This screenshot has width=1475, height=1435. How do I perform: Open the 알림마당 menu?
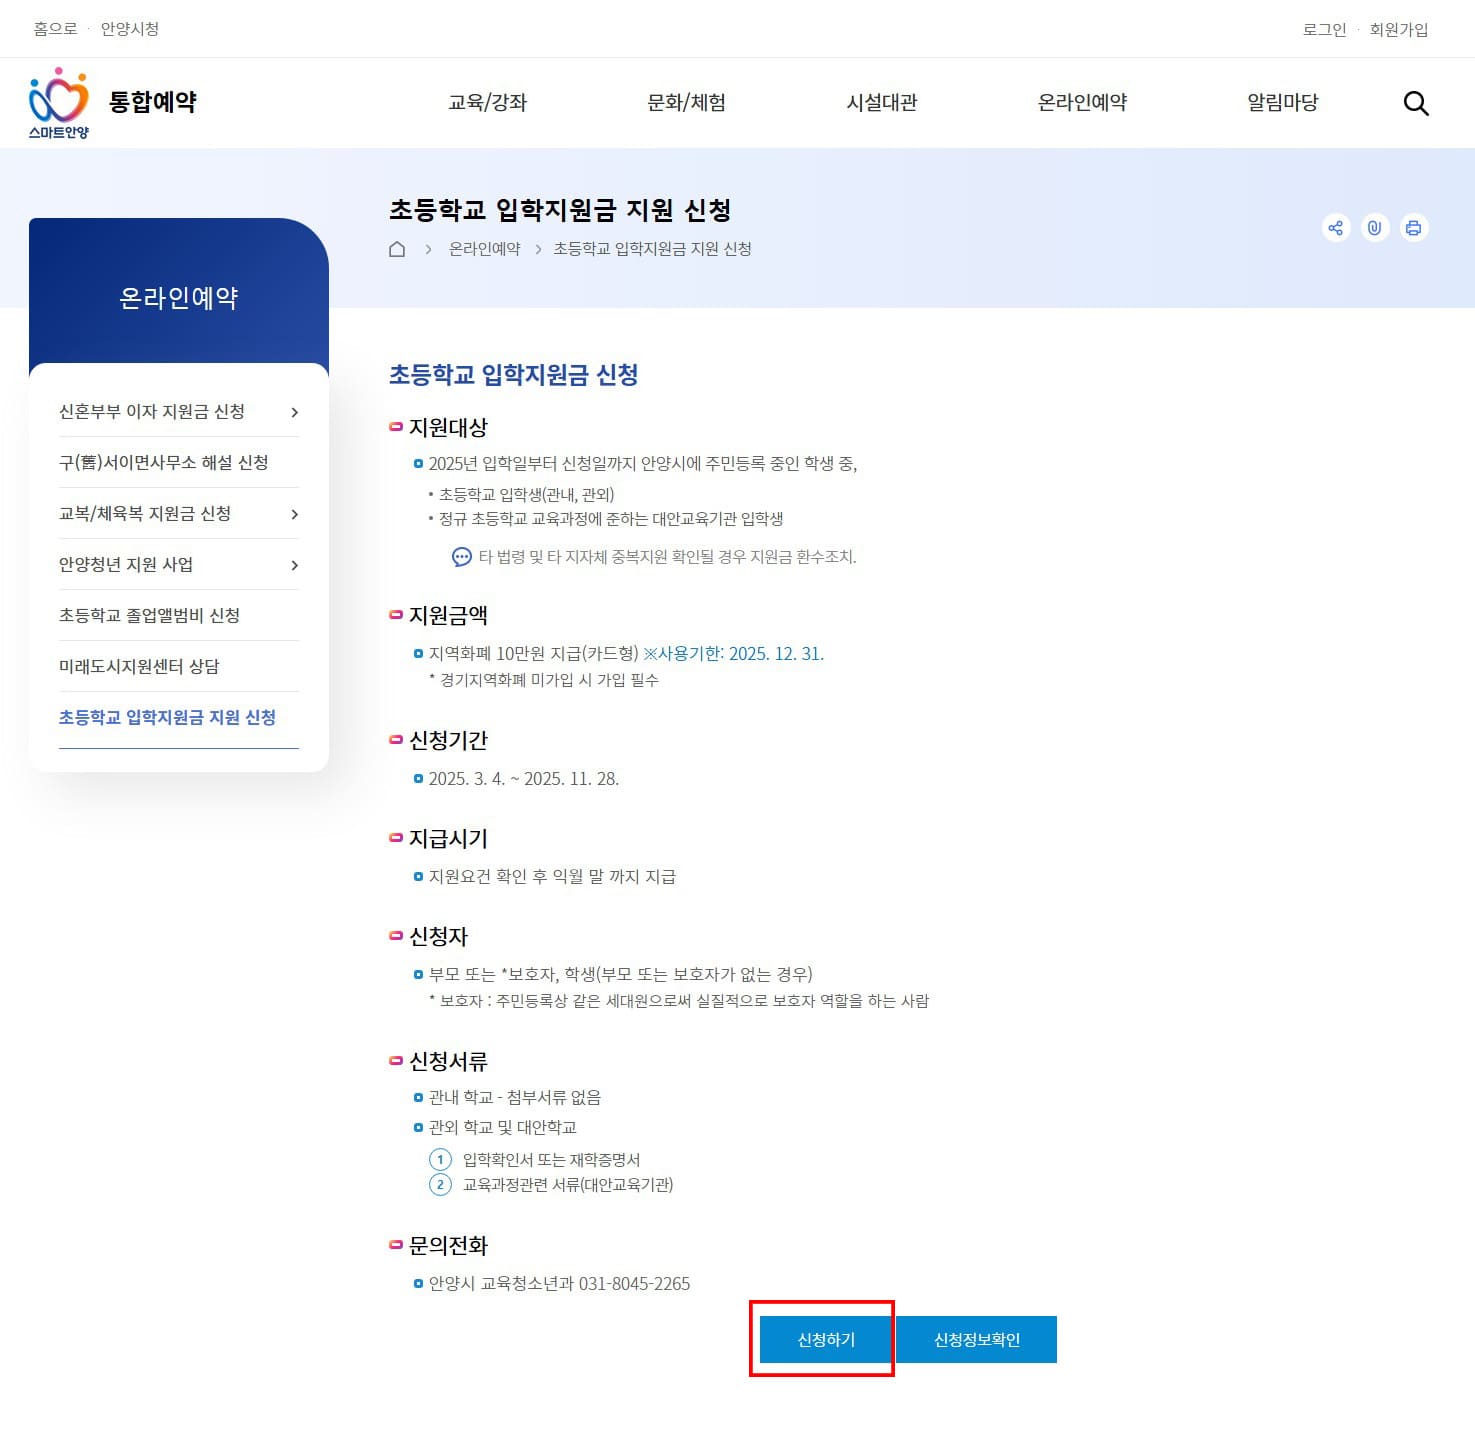[x=1283, y=102]
